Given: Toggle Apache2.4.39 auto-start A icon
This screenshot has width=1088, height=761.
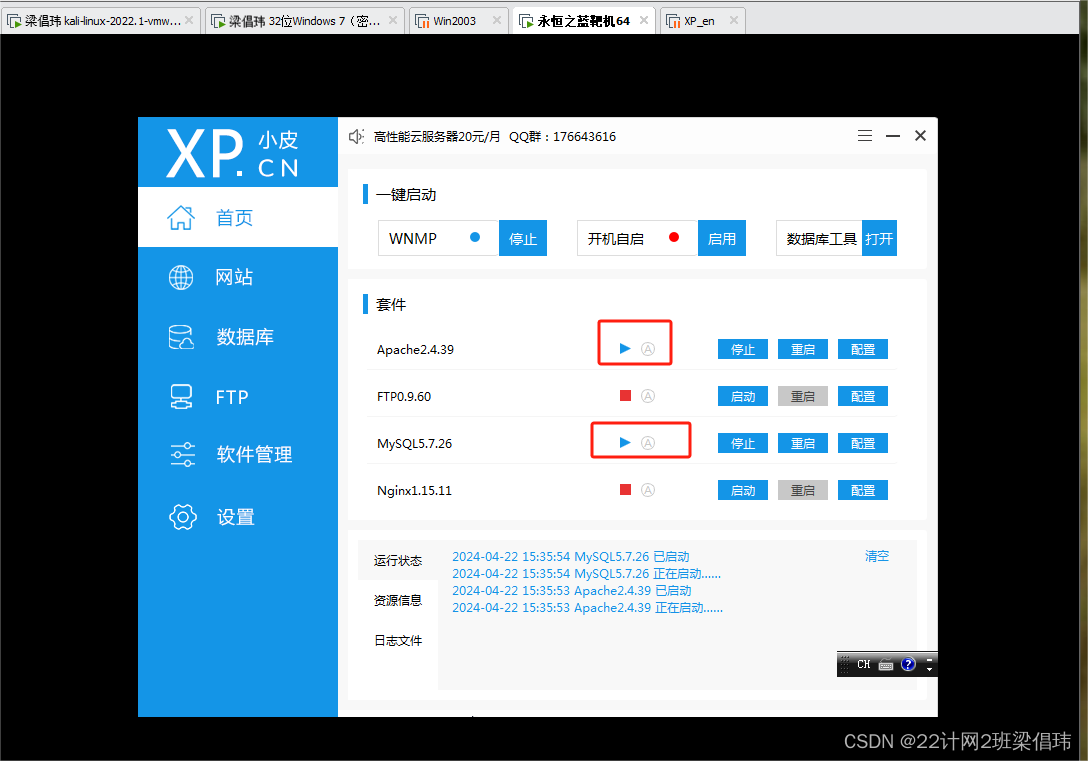Looking at the screenshot, I should (647, 349).
